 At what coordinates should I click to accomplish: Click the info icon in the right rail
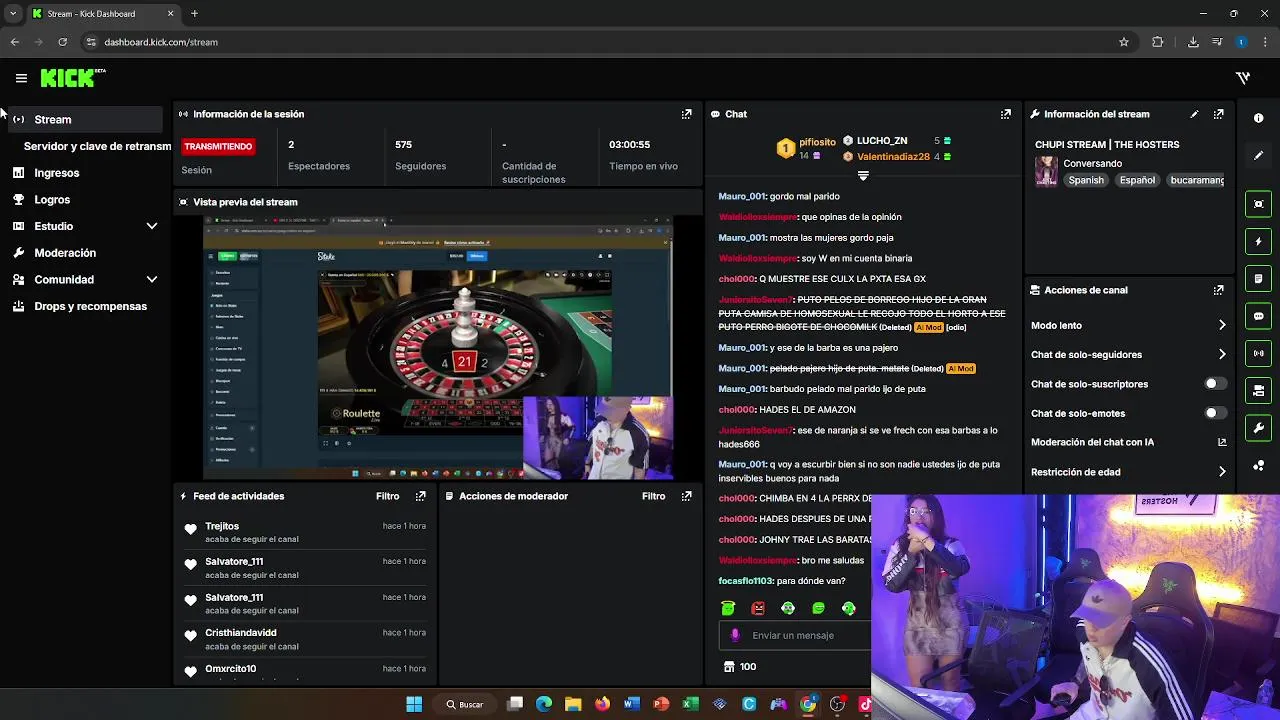[x=1258, y=118]
